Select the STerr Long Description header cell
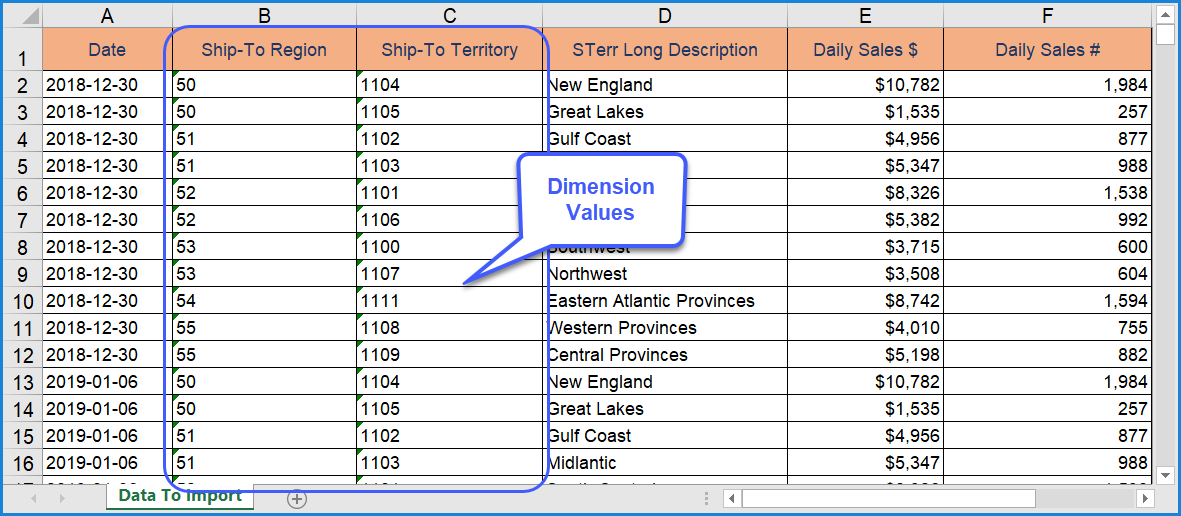The image size is (1181, 516). coord(665,50)
